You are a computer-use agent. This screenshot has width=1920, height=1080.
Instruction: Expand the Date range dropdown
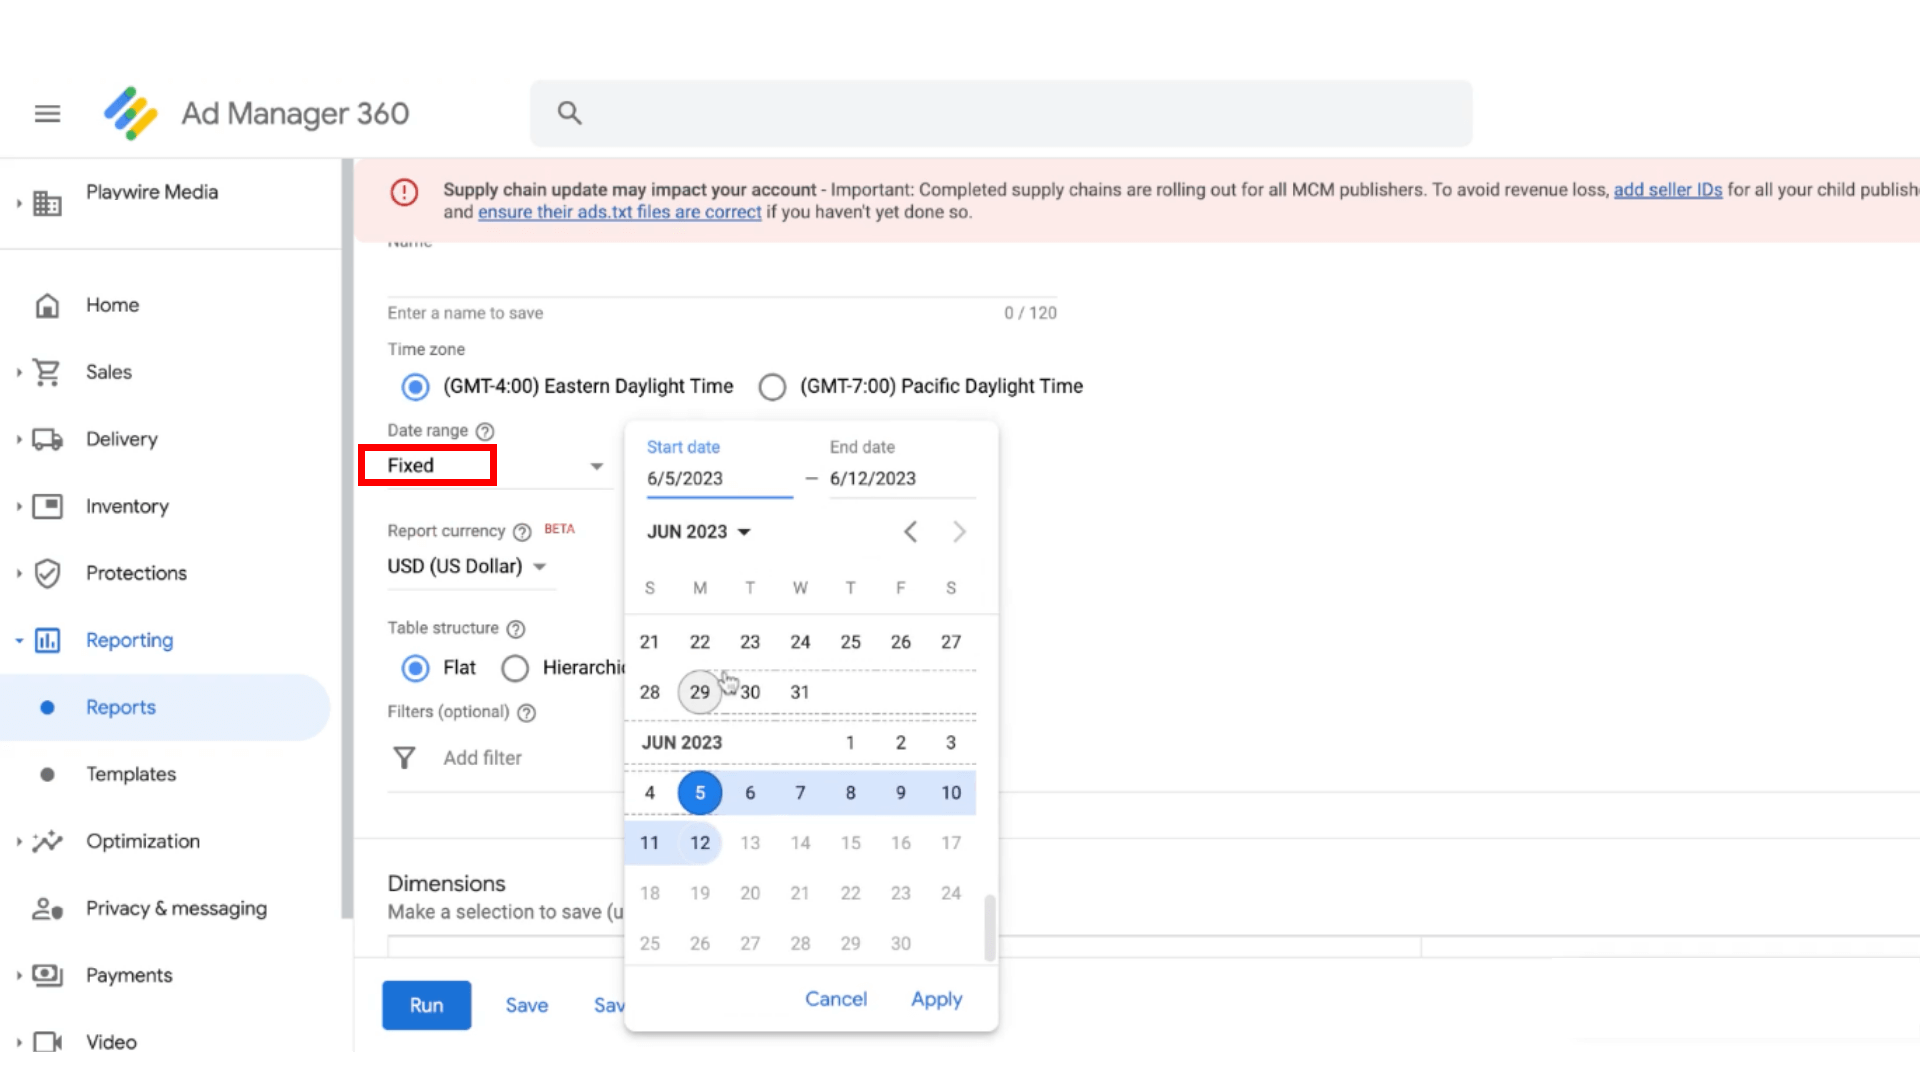click(596, 464)
